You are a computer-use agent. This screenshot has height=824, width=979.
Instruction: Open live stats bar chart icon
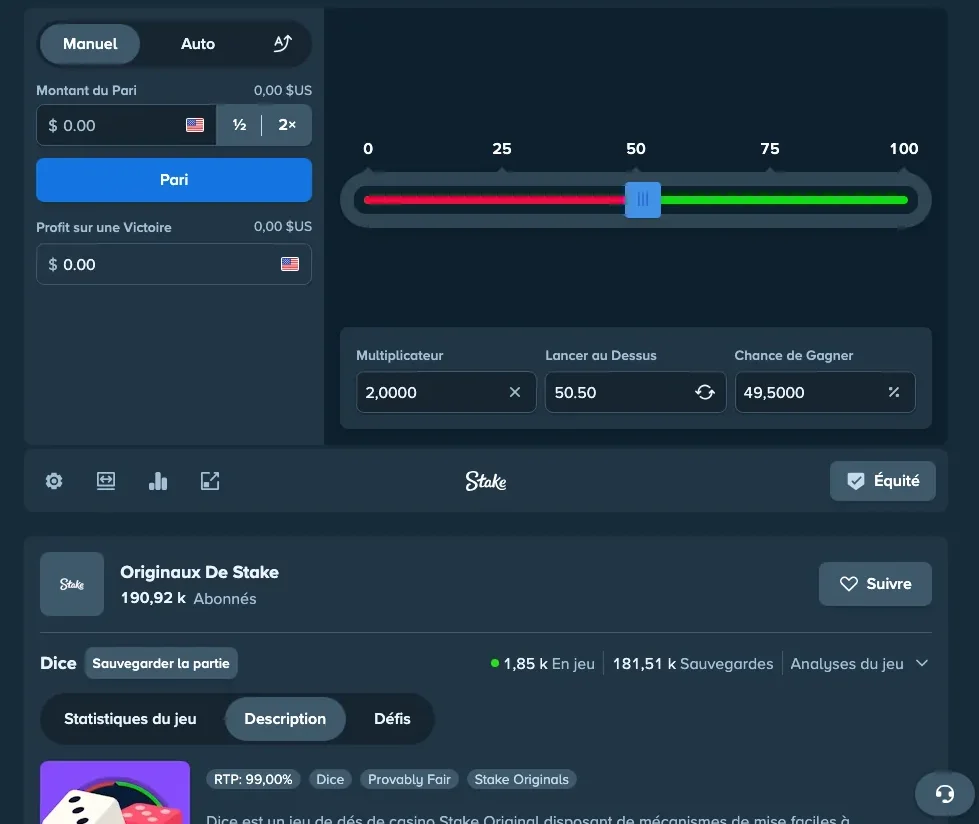coord(158,481)
